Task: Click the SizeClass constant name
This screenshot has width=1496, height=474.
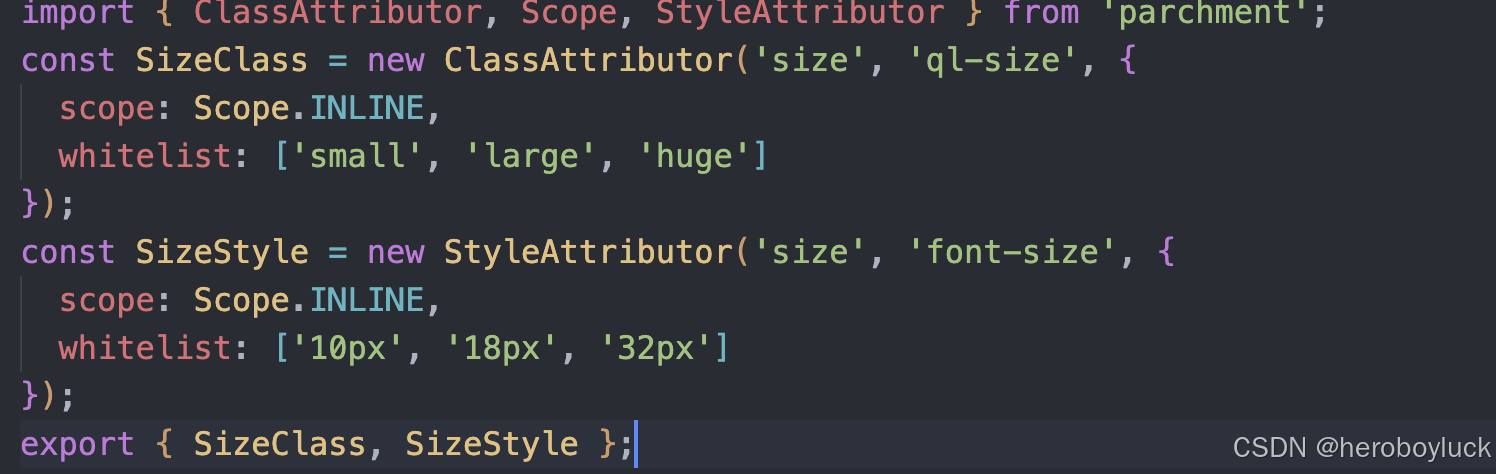Action: pyautogui.click(x=222, y=60)
